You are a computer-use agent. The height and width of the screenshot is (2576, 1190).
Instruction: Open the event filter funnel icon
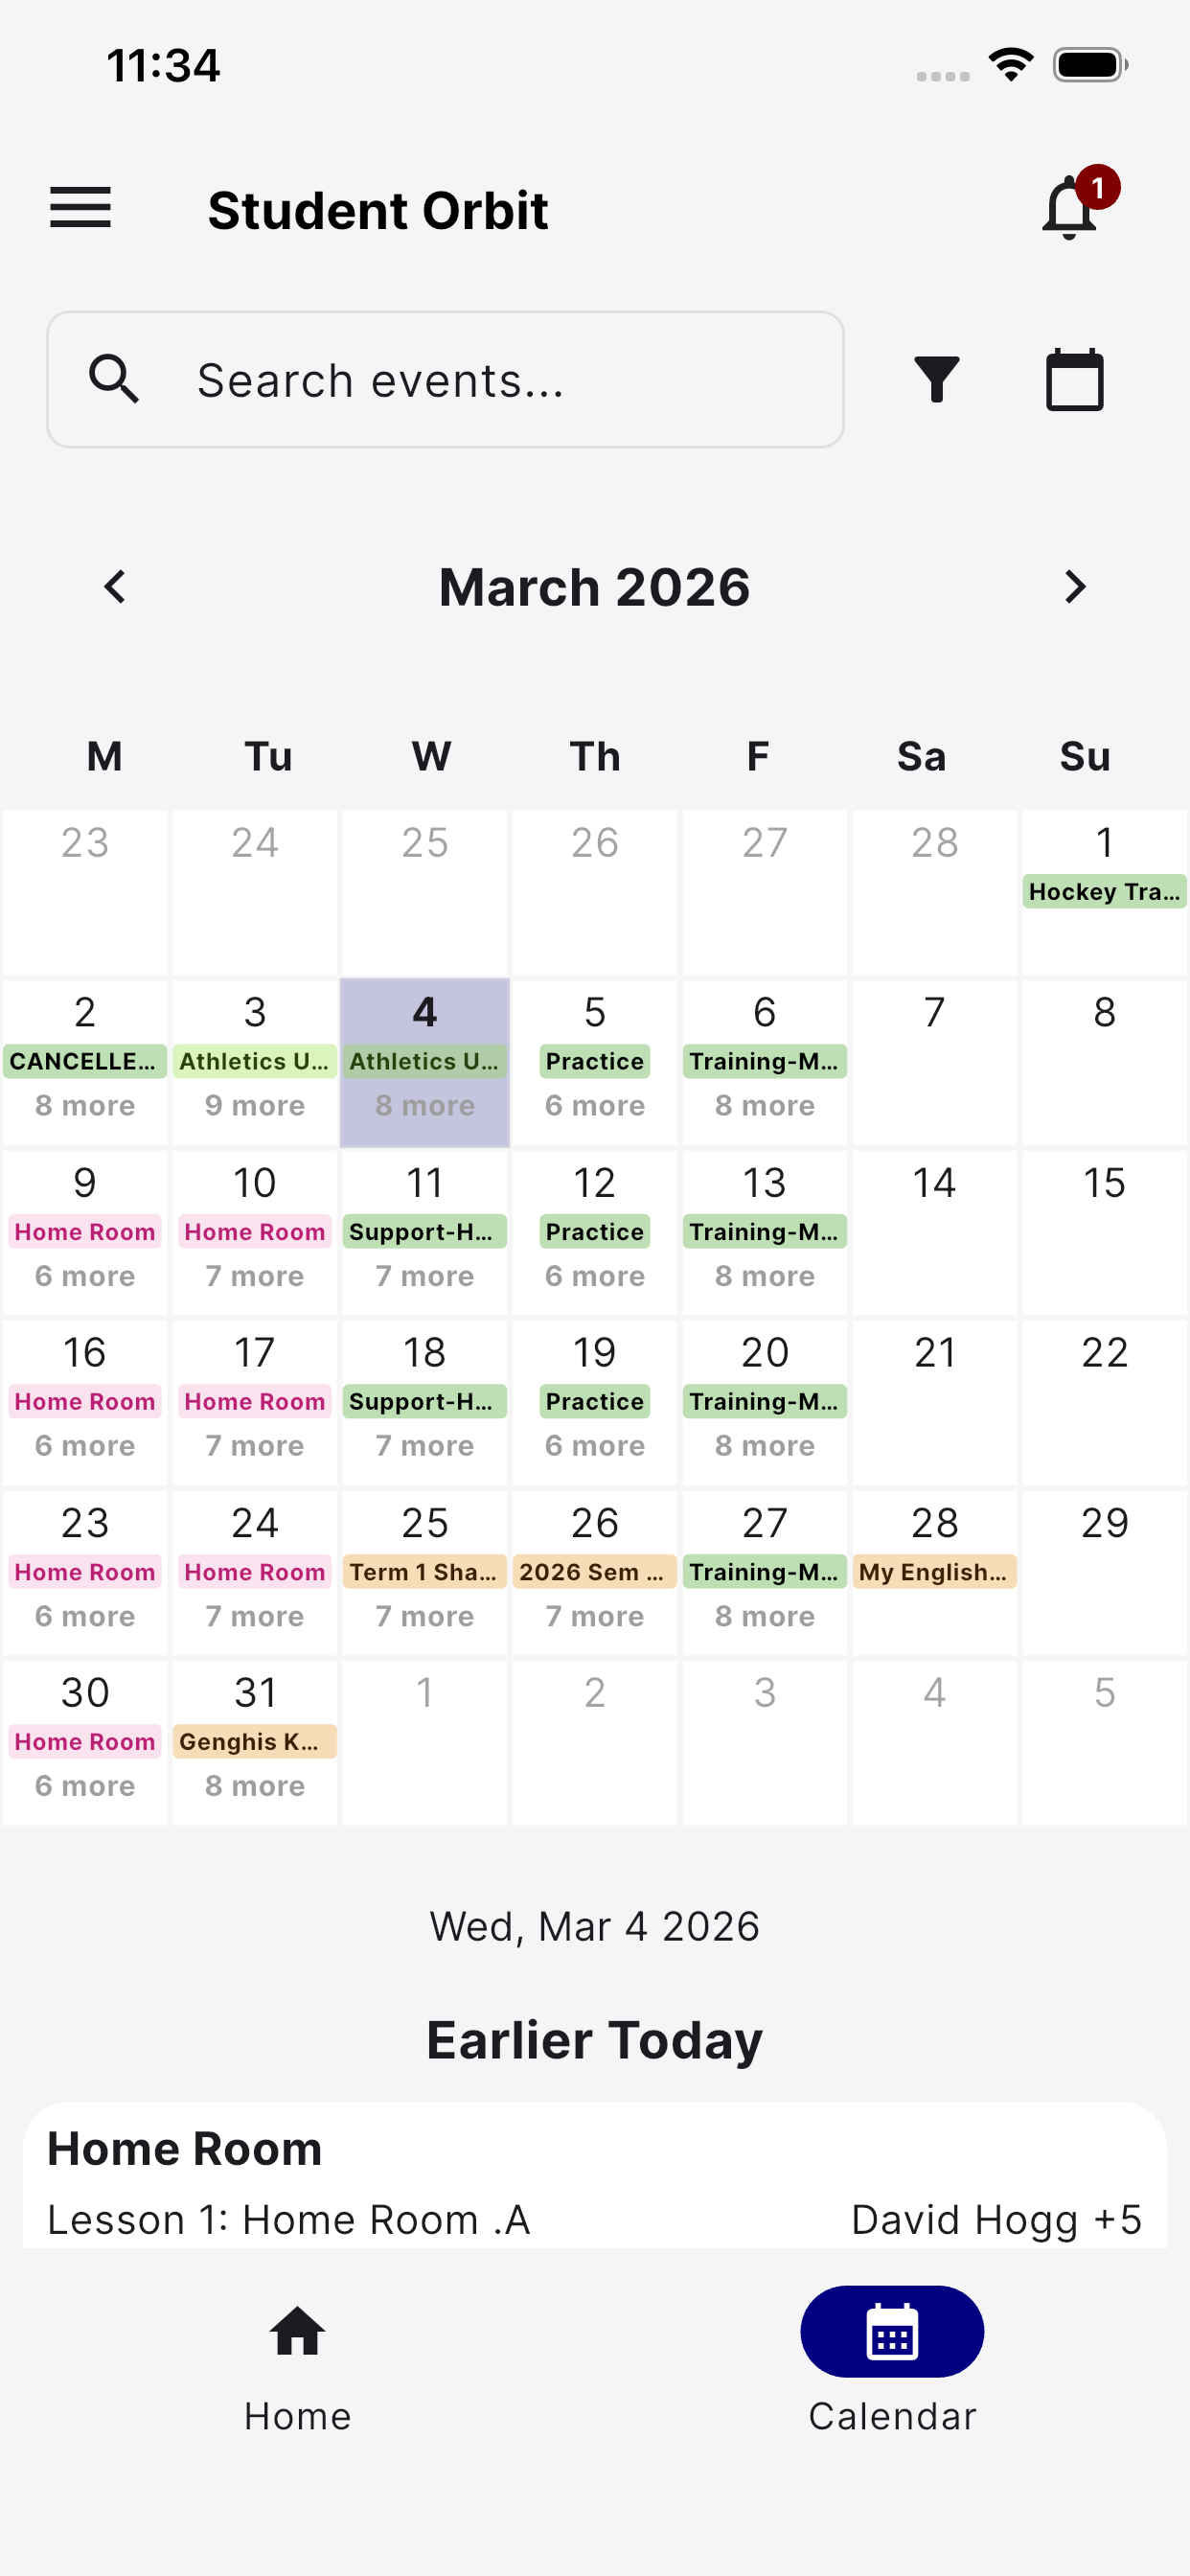click(936, 380)
